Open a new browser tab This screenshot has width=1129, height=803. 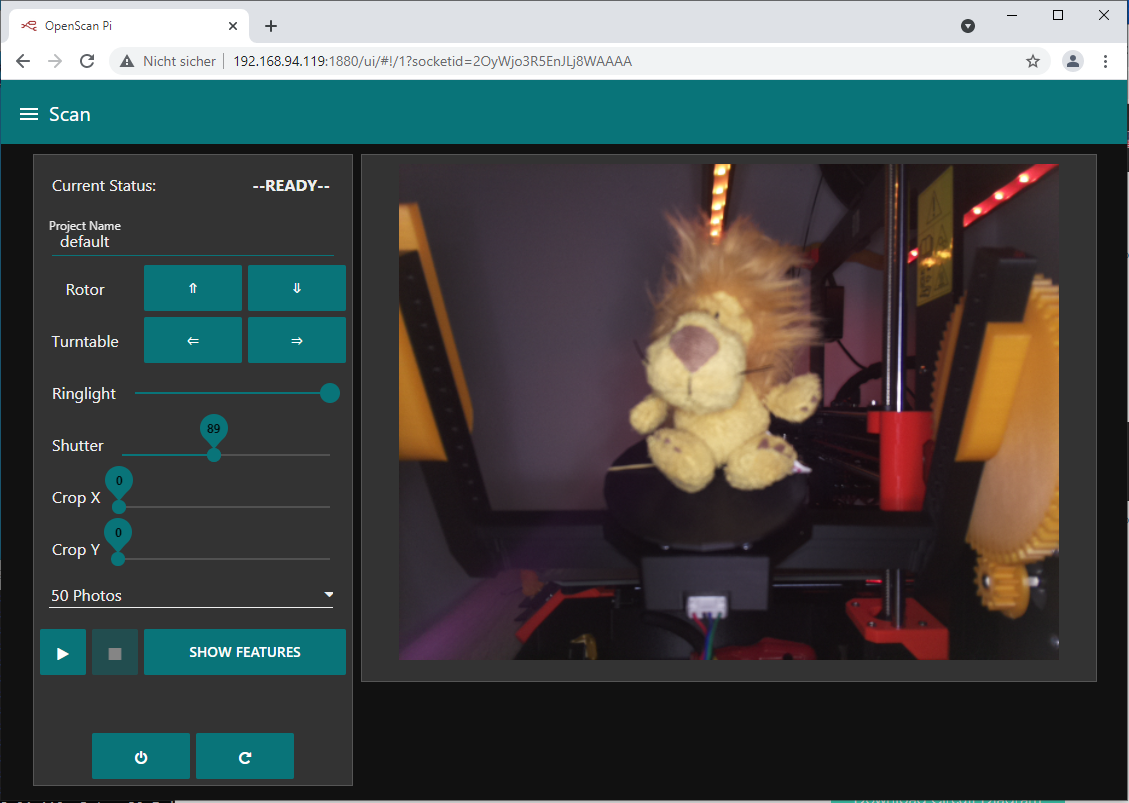[271, 26]
